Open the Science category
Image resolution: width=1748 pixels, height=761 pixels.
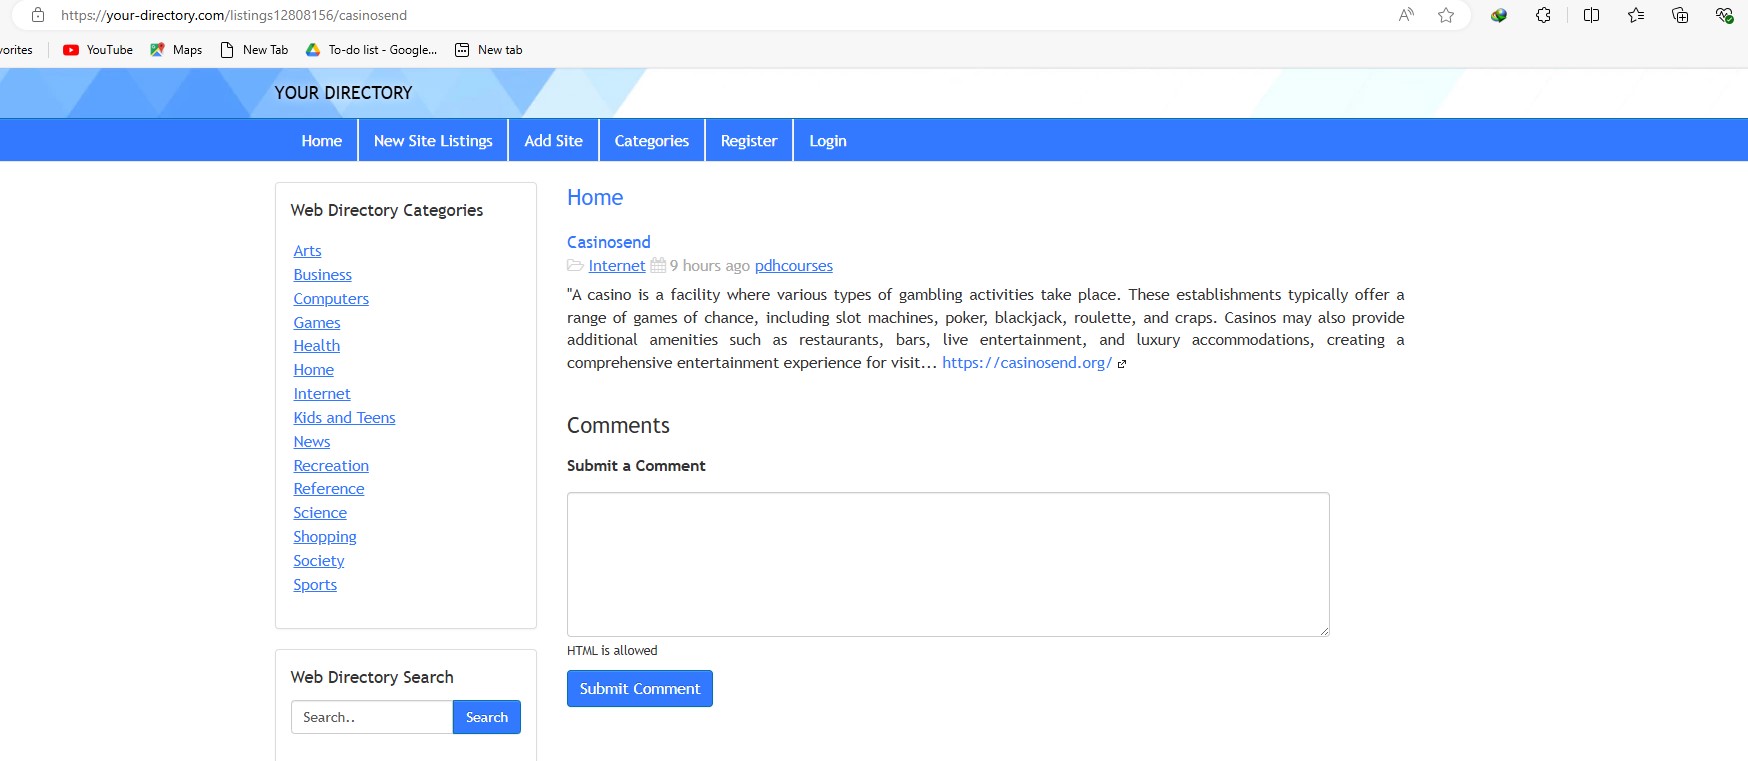pyautogui.click(x=320, y=513)
